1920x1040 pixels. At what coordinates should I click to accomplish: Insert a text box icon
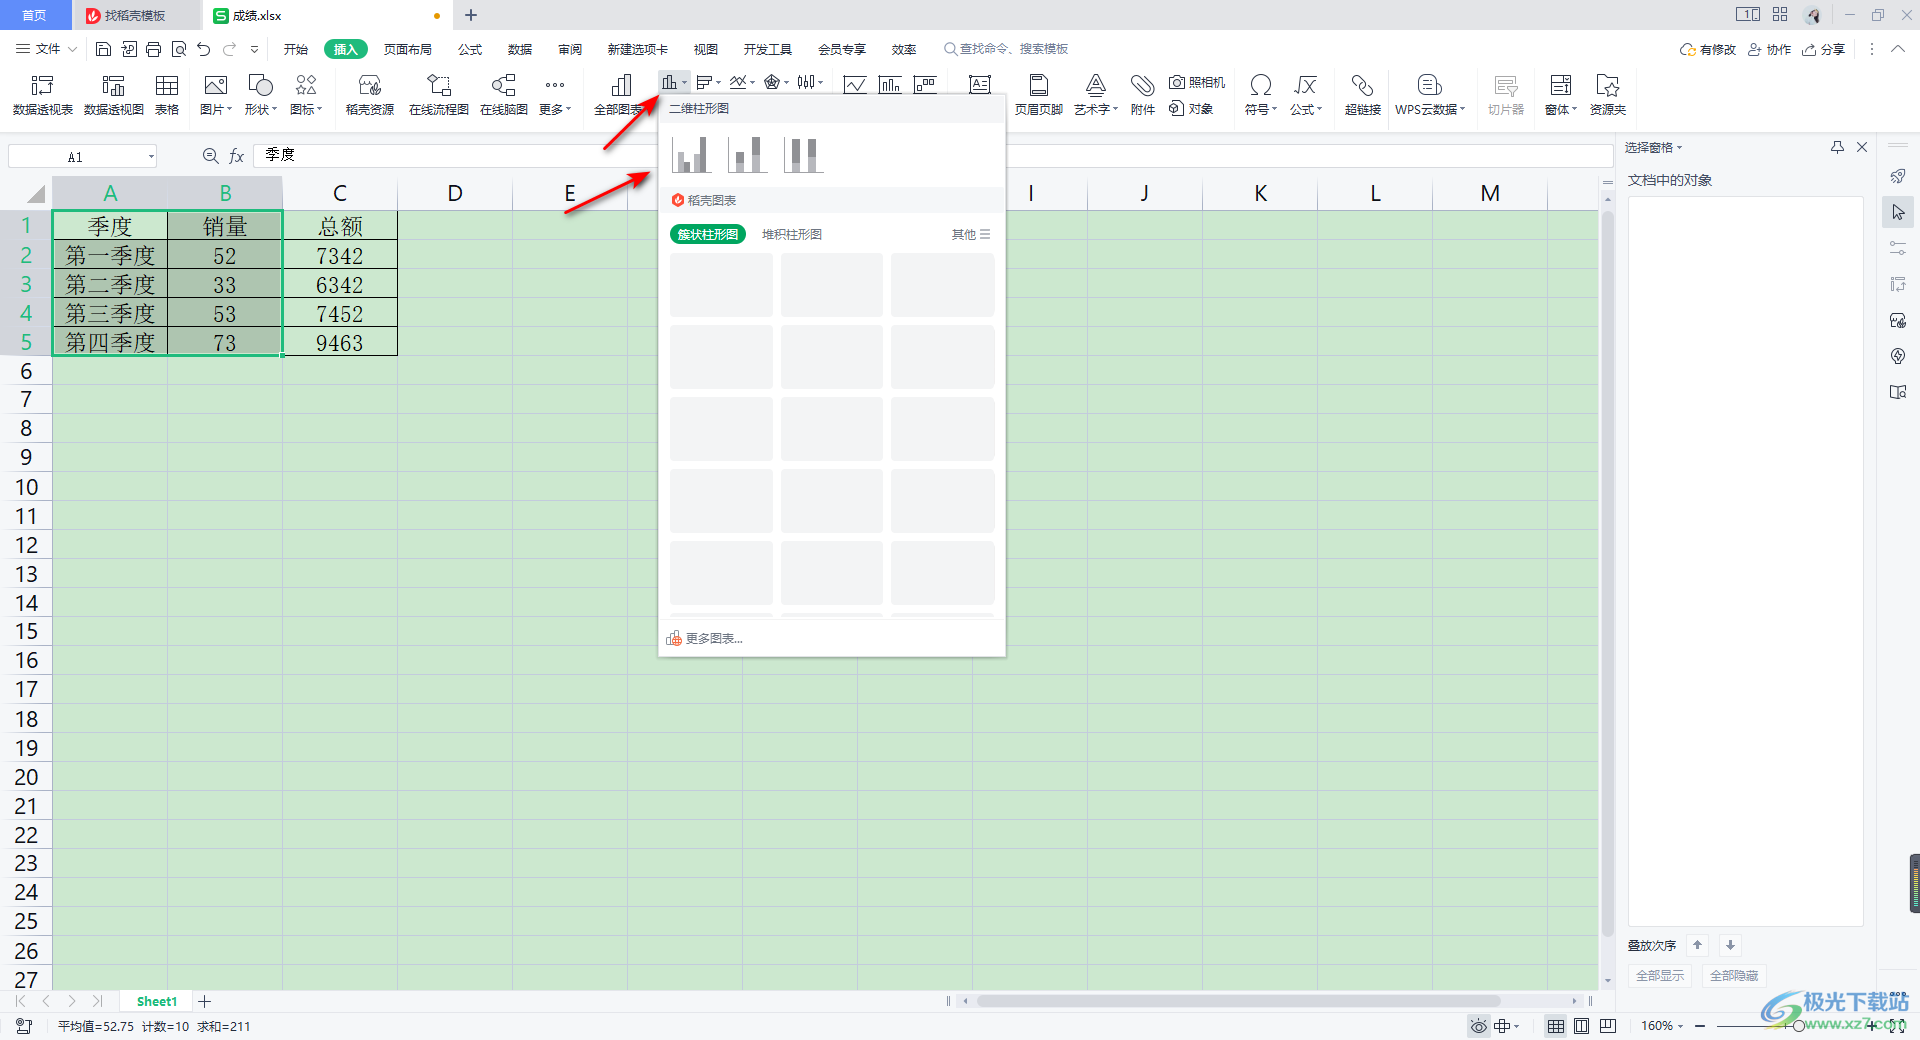click(980, 85)
